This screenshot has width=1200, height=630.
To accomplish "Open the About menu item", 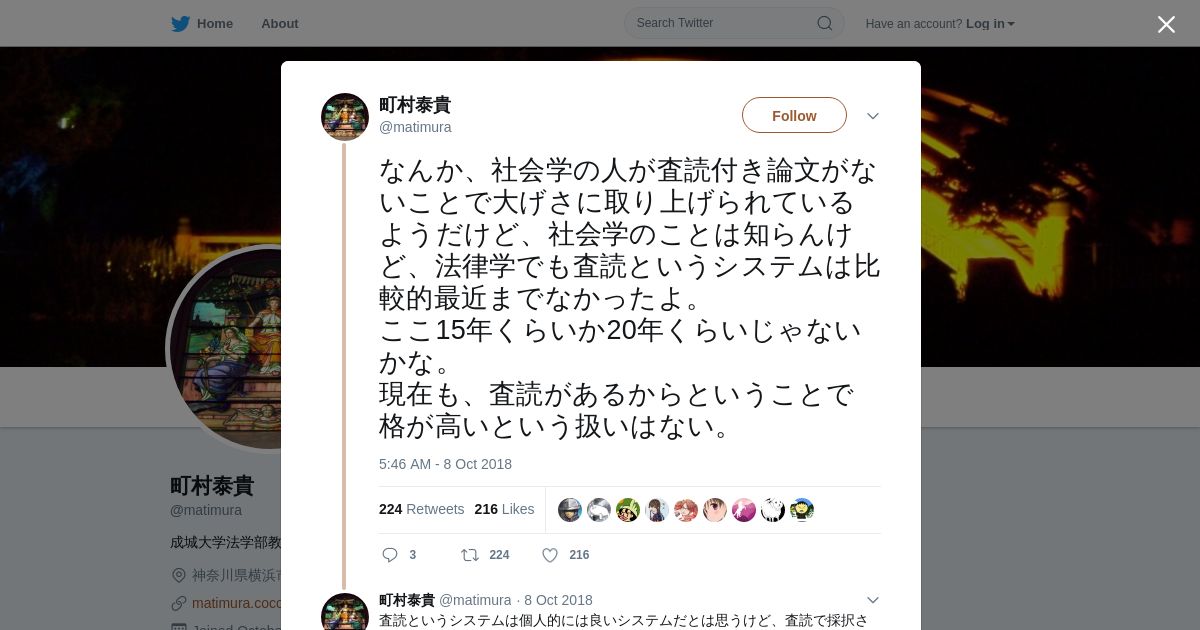I will click(x=280, y=24).
